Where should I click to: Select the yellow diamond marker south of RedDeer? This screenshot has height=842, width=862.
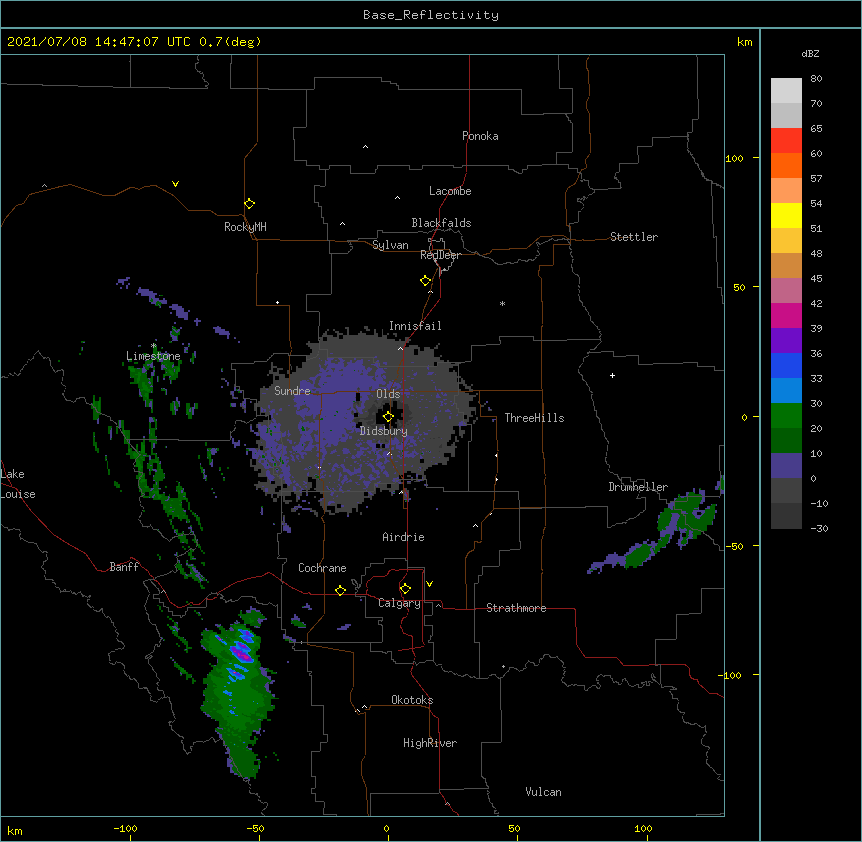(x=425, y=281)
